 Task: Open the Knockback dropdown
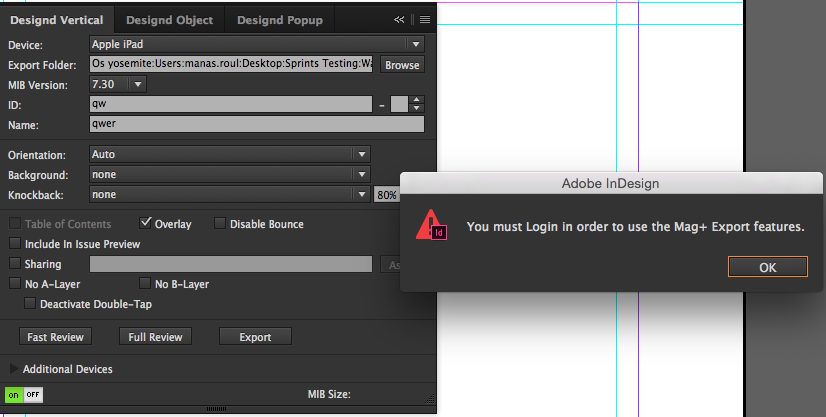(230, 194)
